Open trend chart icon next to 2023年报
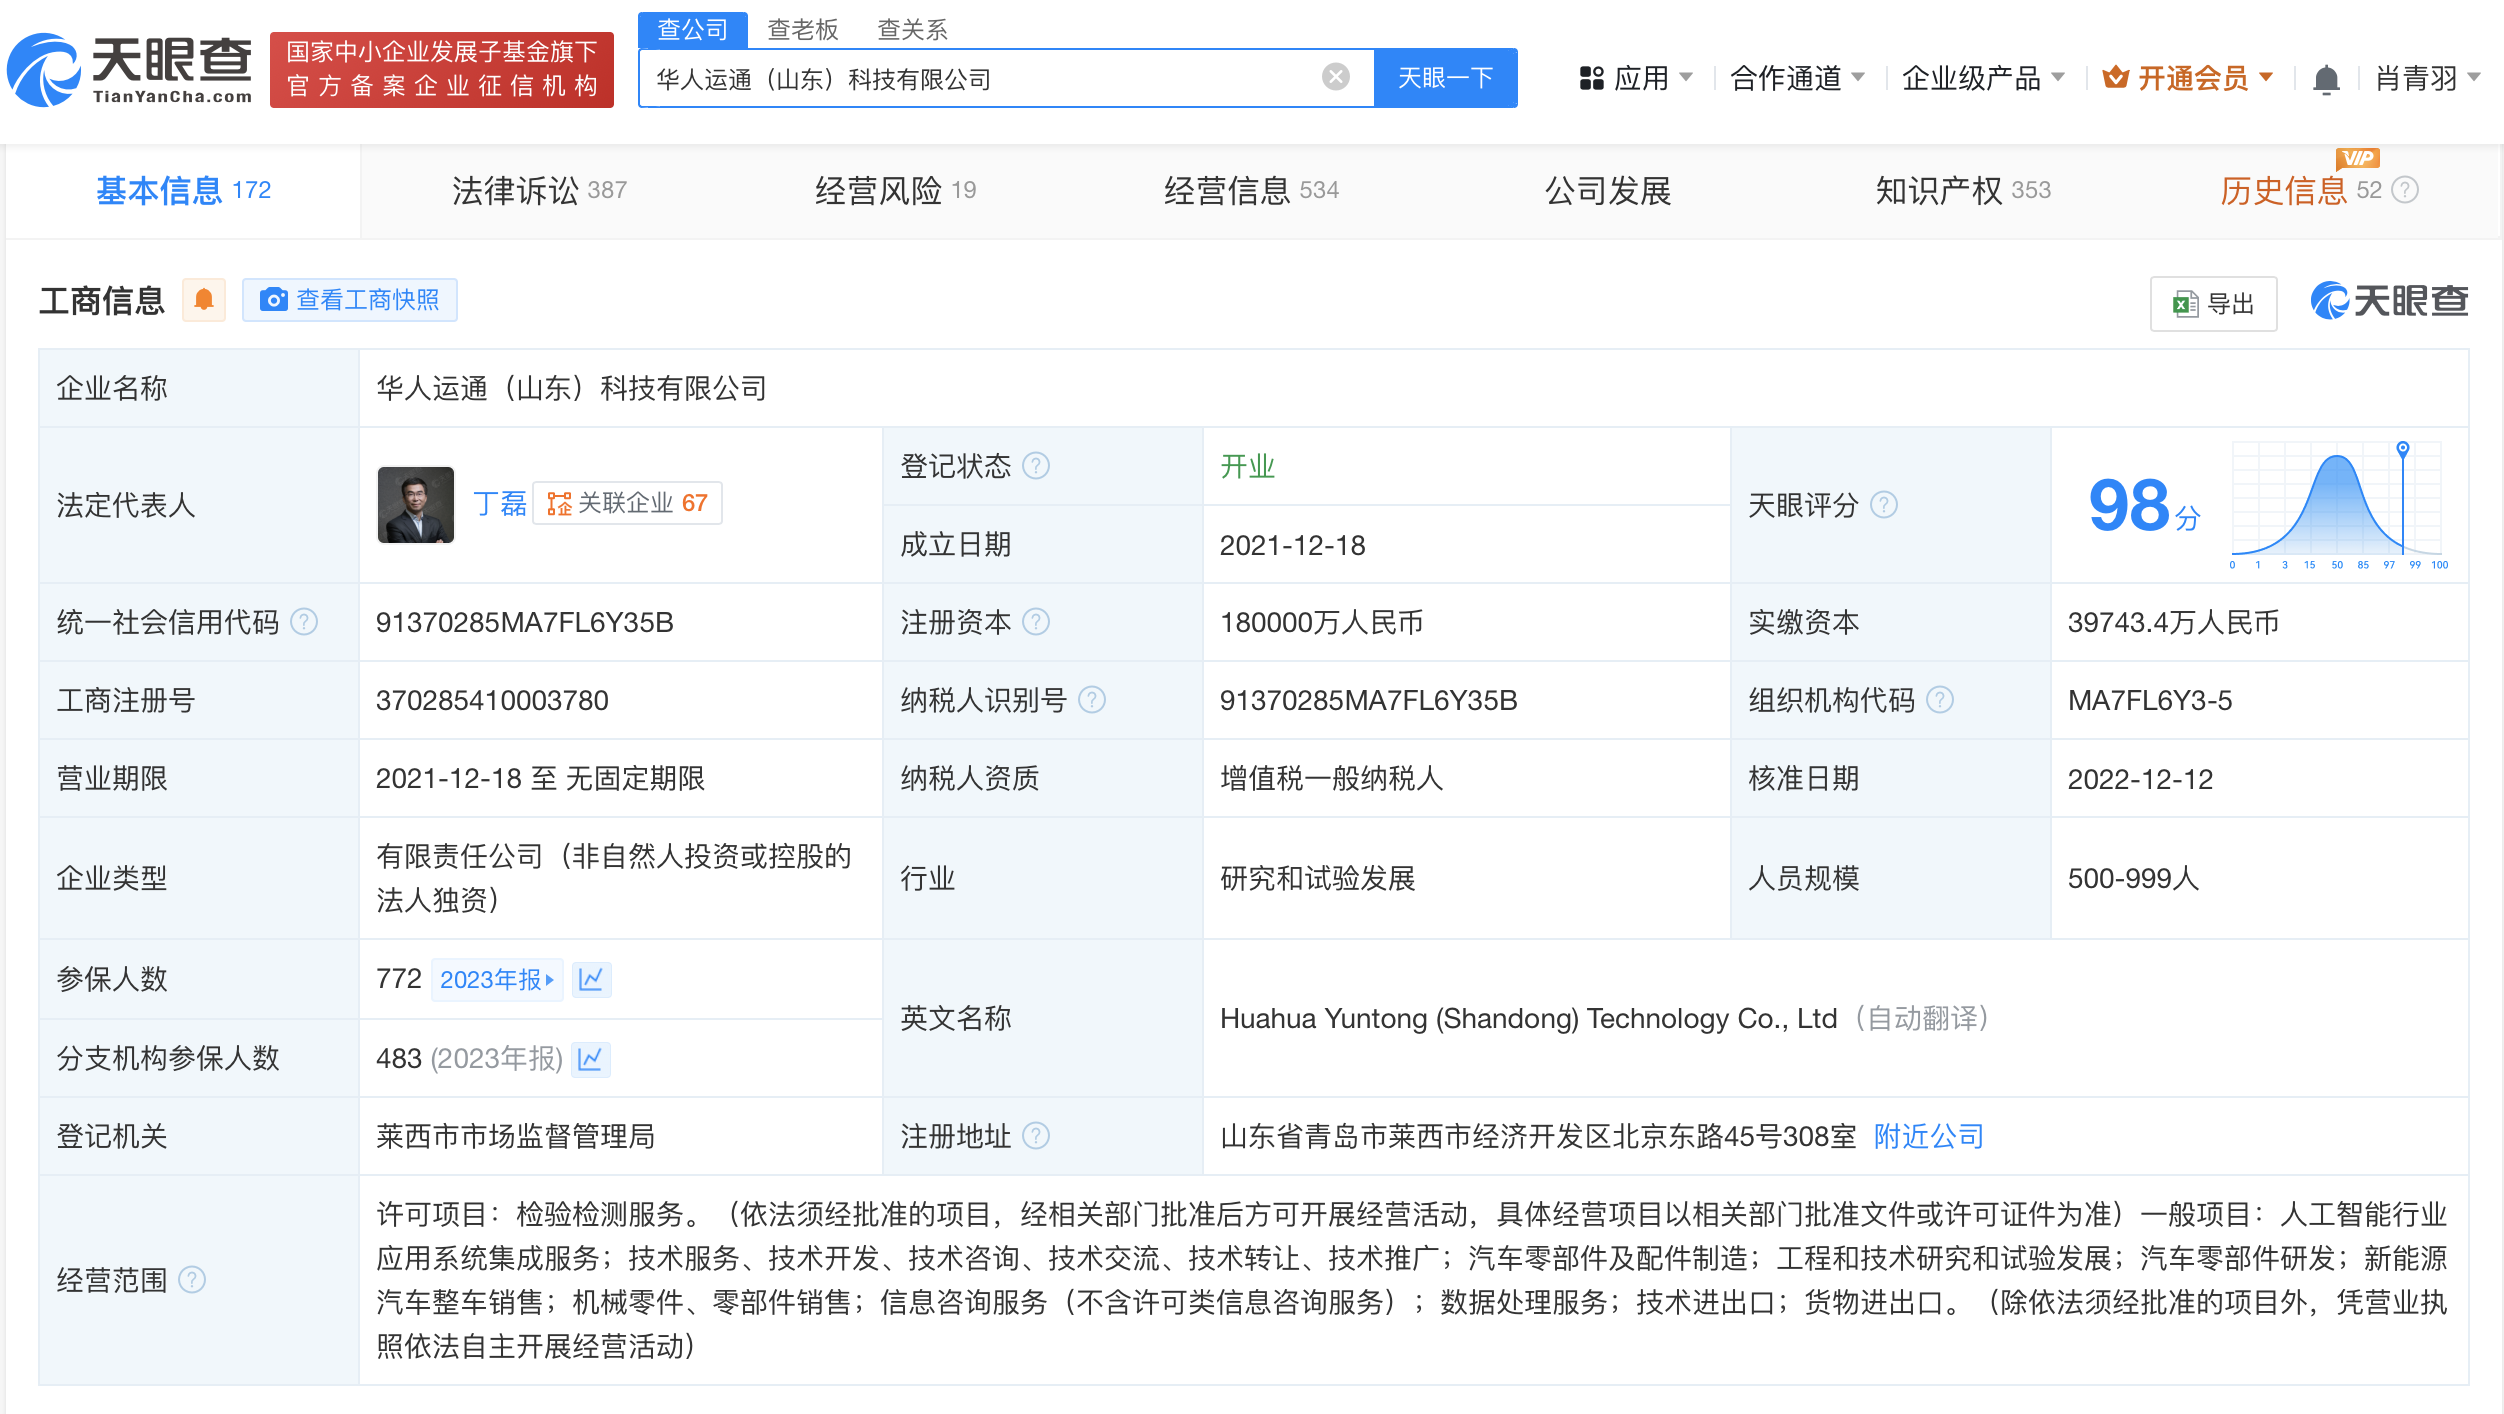The height and width of the screenshot is (1414, 2504). coord(591,979)
